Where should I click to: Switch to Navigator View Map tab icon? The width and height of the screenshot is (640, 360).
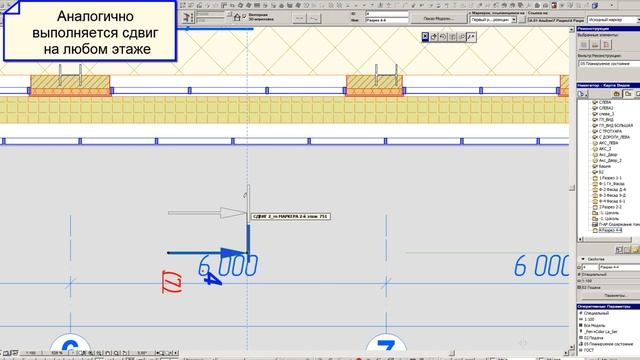pyautogui.click(x=628, y=94)
